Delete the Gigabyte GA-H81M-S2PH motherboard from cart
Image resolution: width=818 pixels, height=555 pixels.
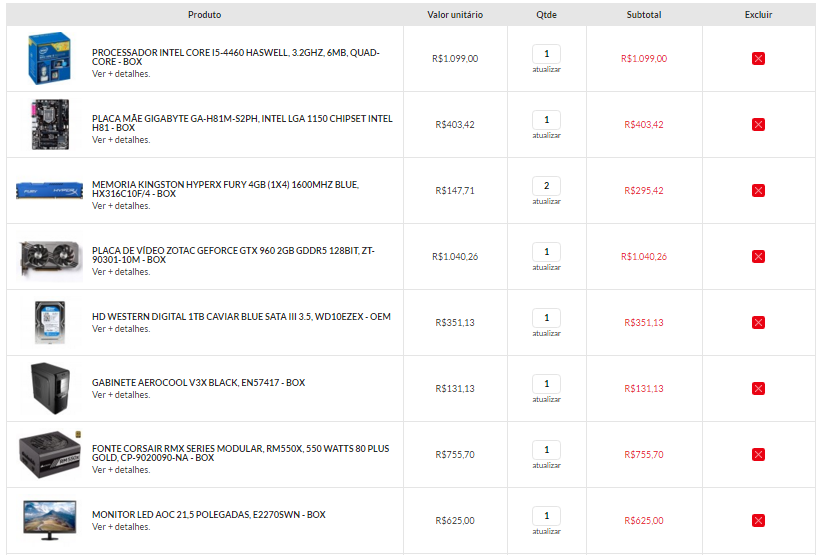pos(758,125)
